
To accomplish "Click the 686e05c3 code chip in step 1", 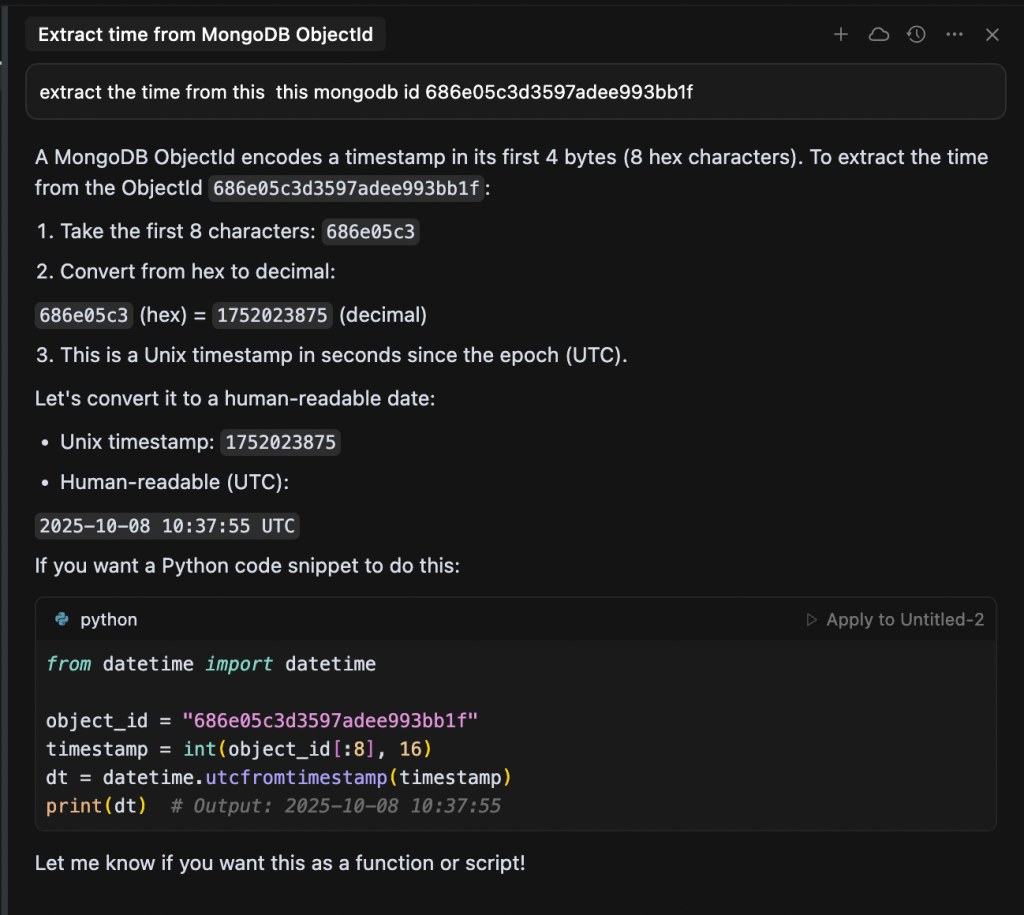I will pos(370,232).
